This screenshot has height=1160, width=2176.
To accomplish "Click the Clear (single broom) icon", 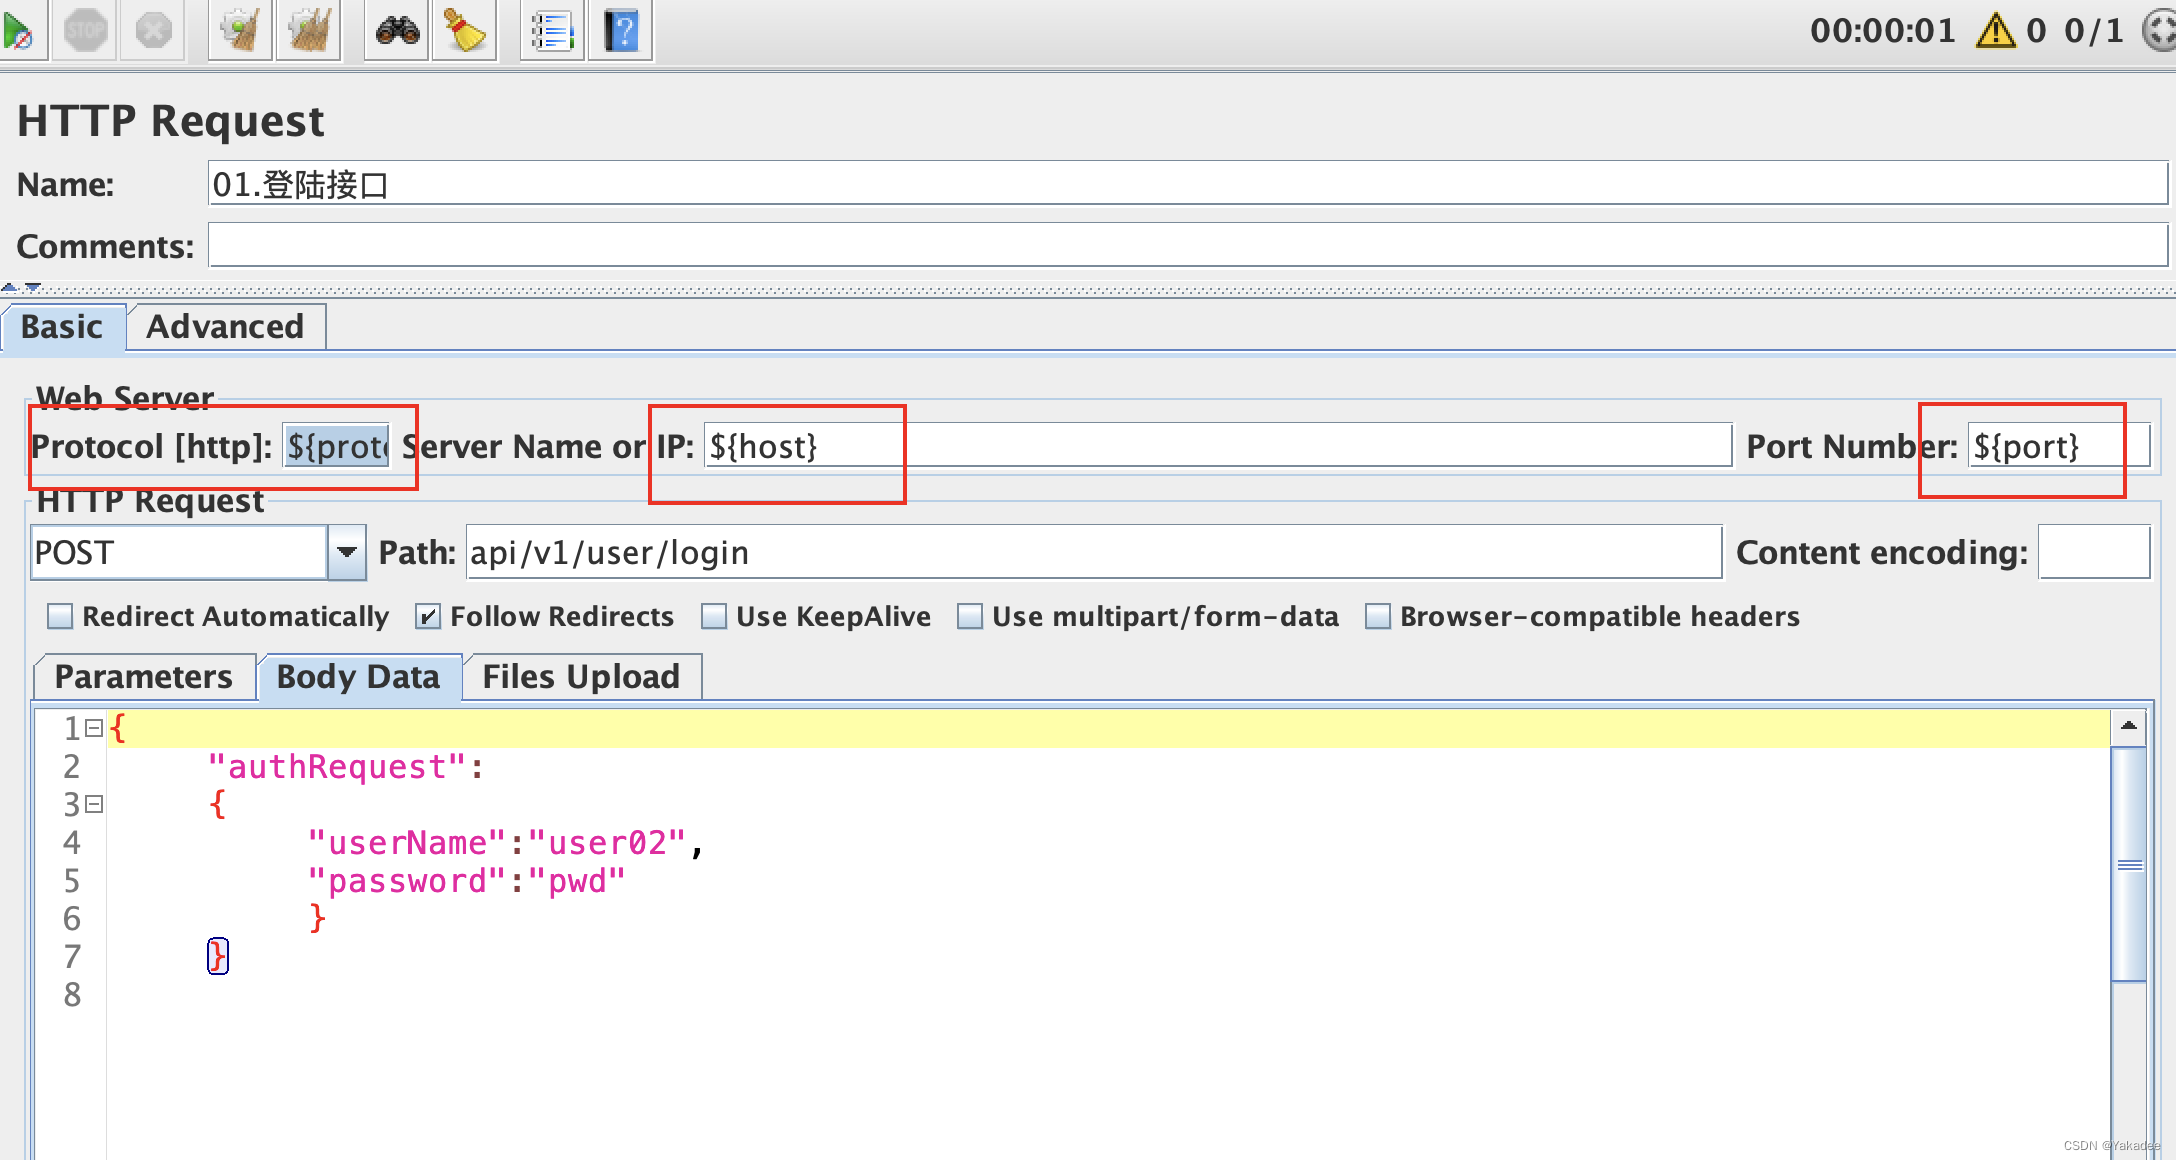I will pos(240,30).
